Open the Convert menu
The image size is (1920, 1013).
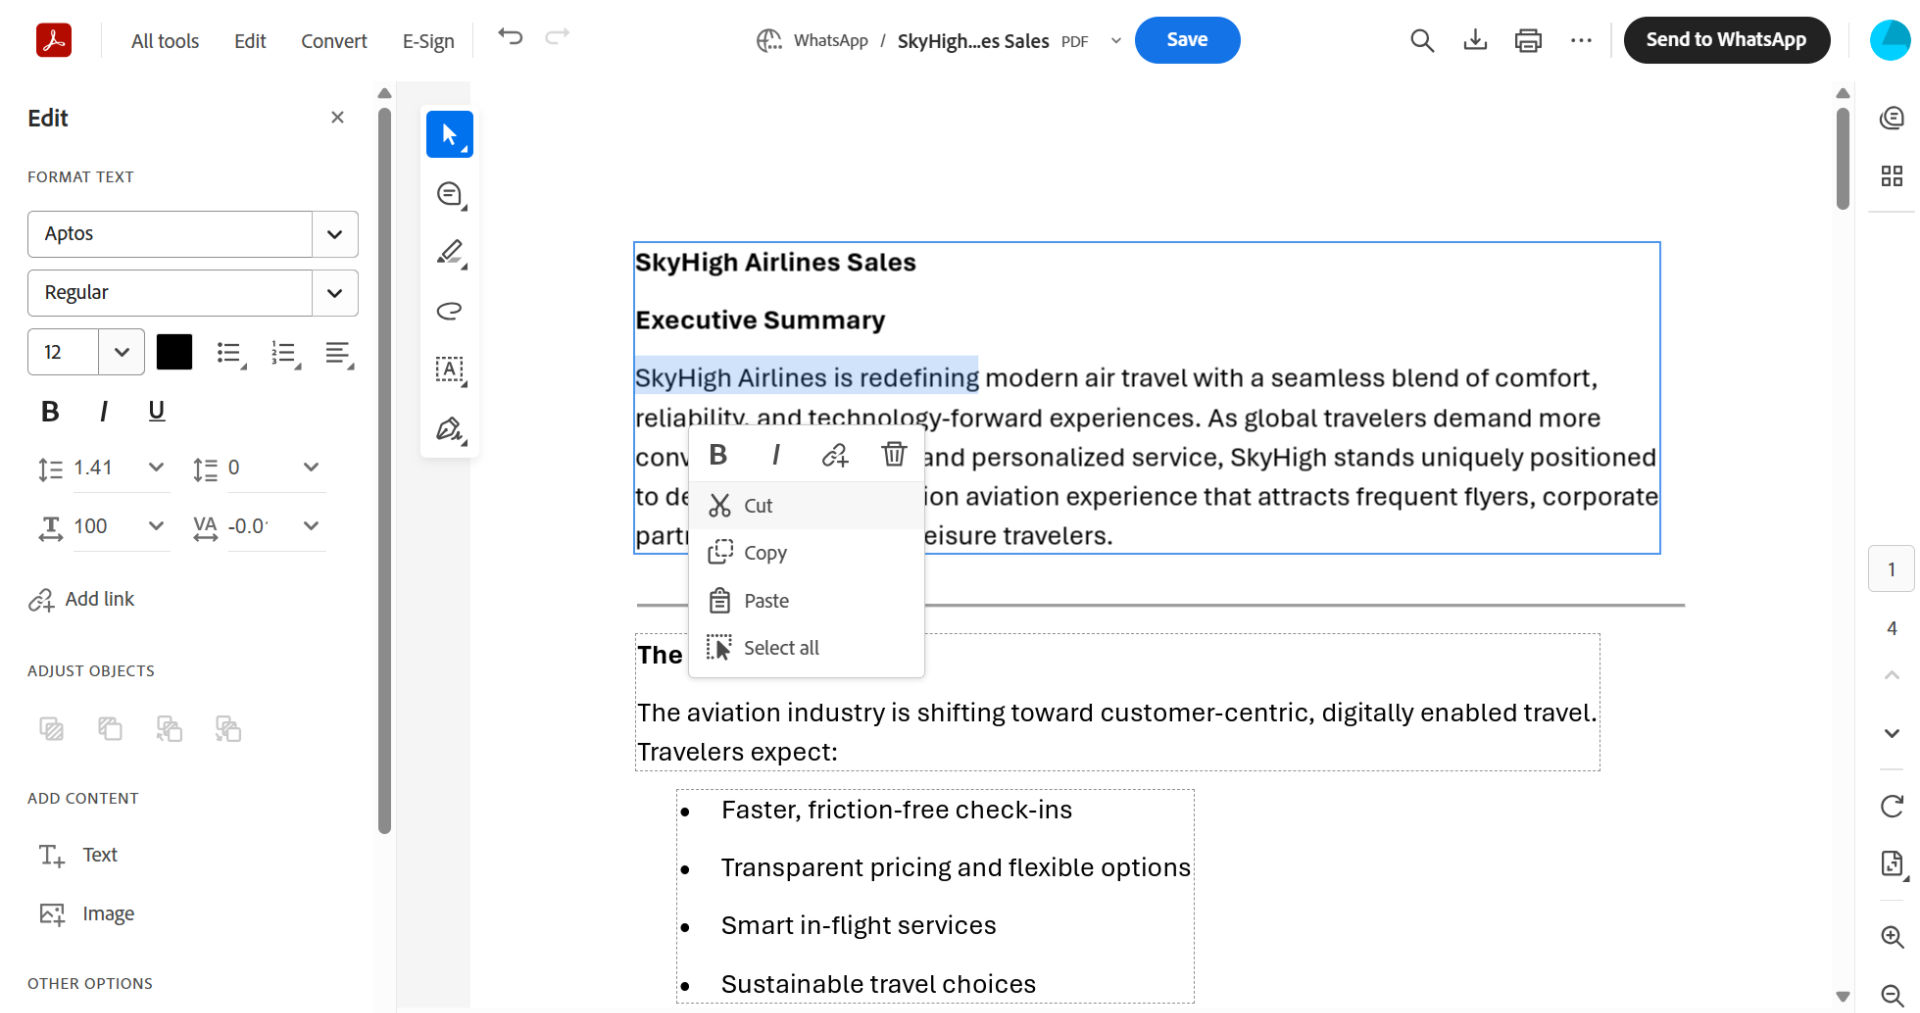coord(333,40)
